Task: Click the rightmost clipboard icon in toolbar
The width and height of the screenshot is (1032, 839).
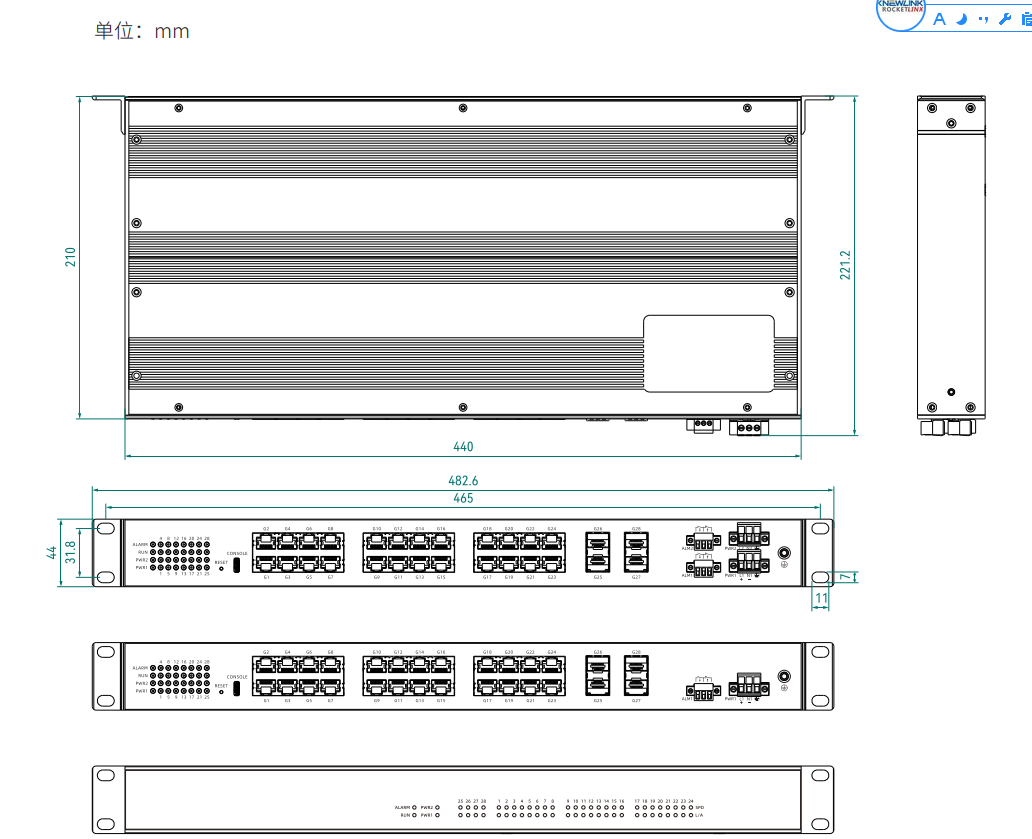Action: [x=1025, y=19]
